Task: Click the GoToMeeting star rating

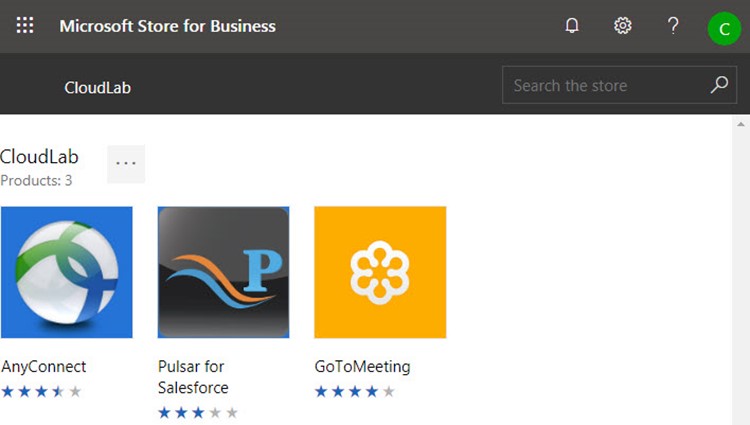Action: coord(355,391)
